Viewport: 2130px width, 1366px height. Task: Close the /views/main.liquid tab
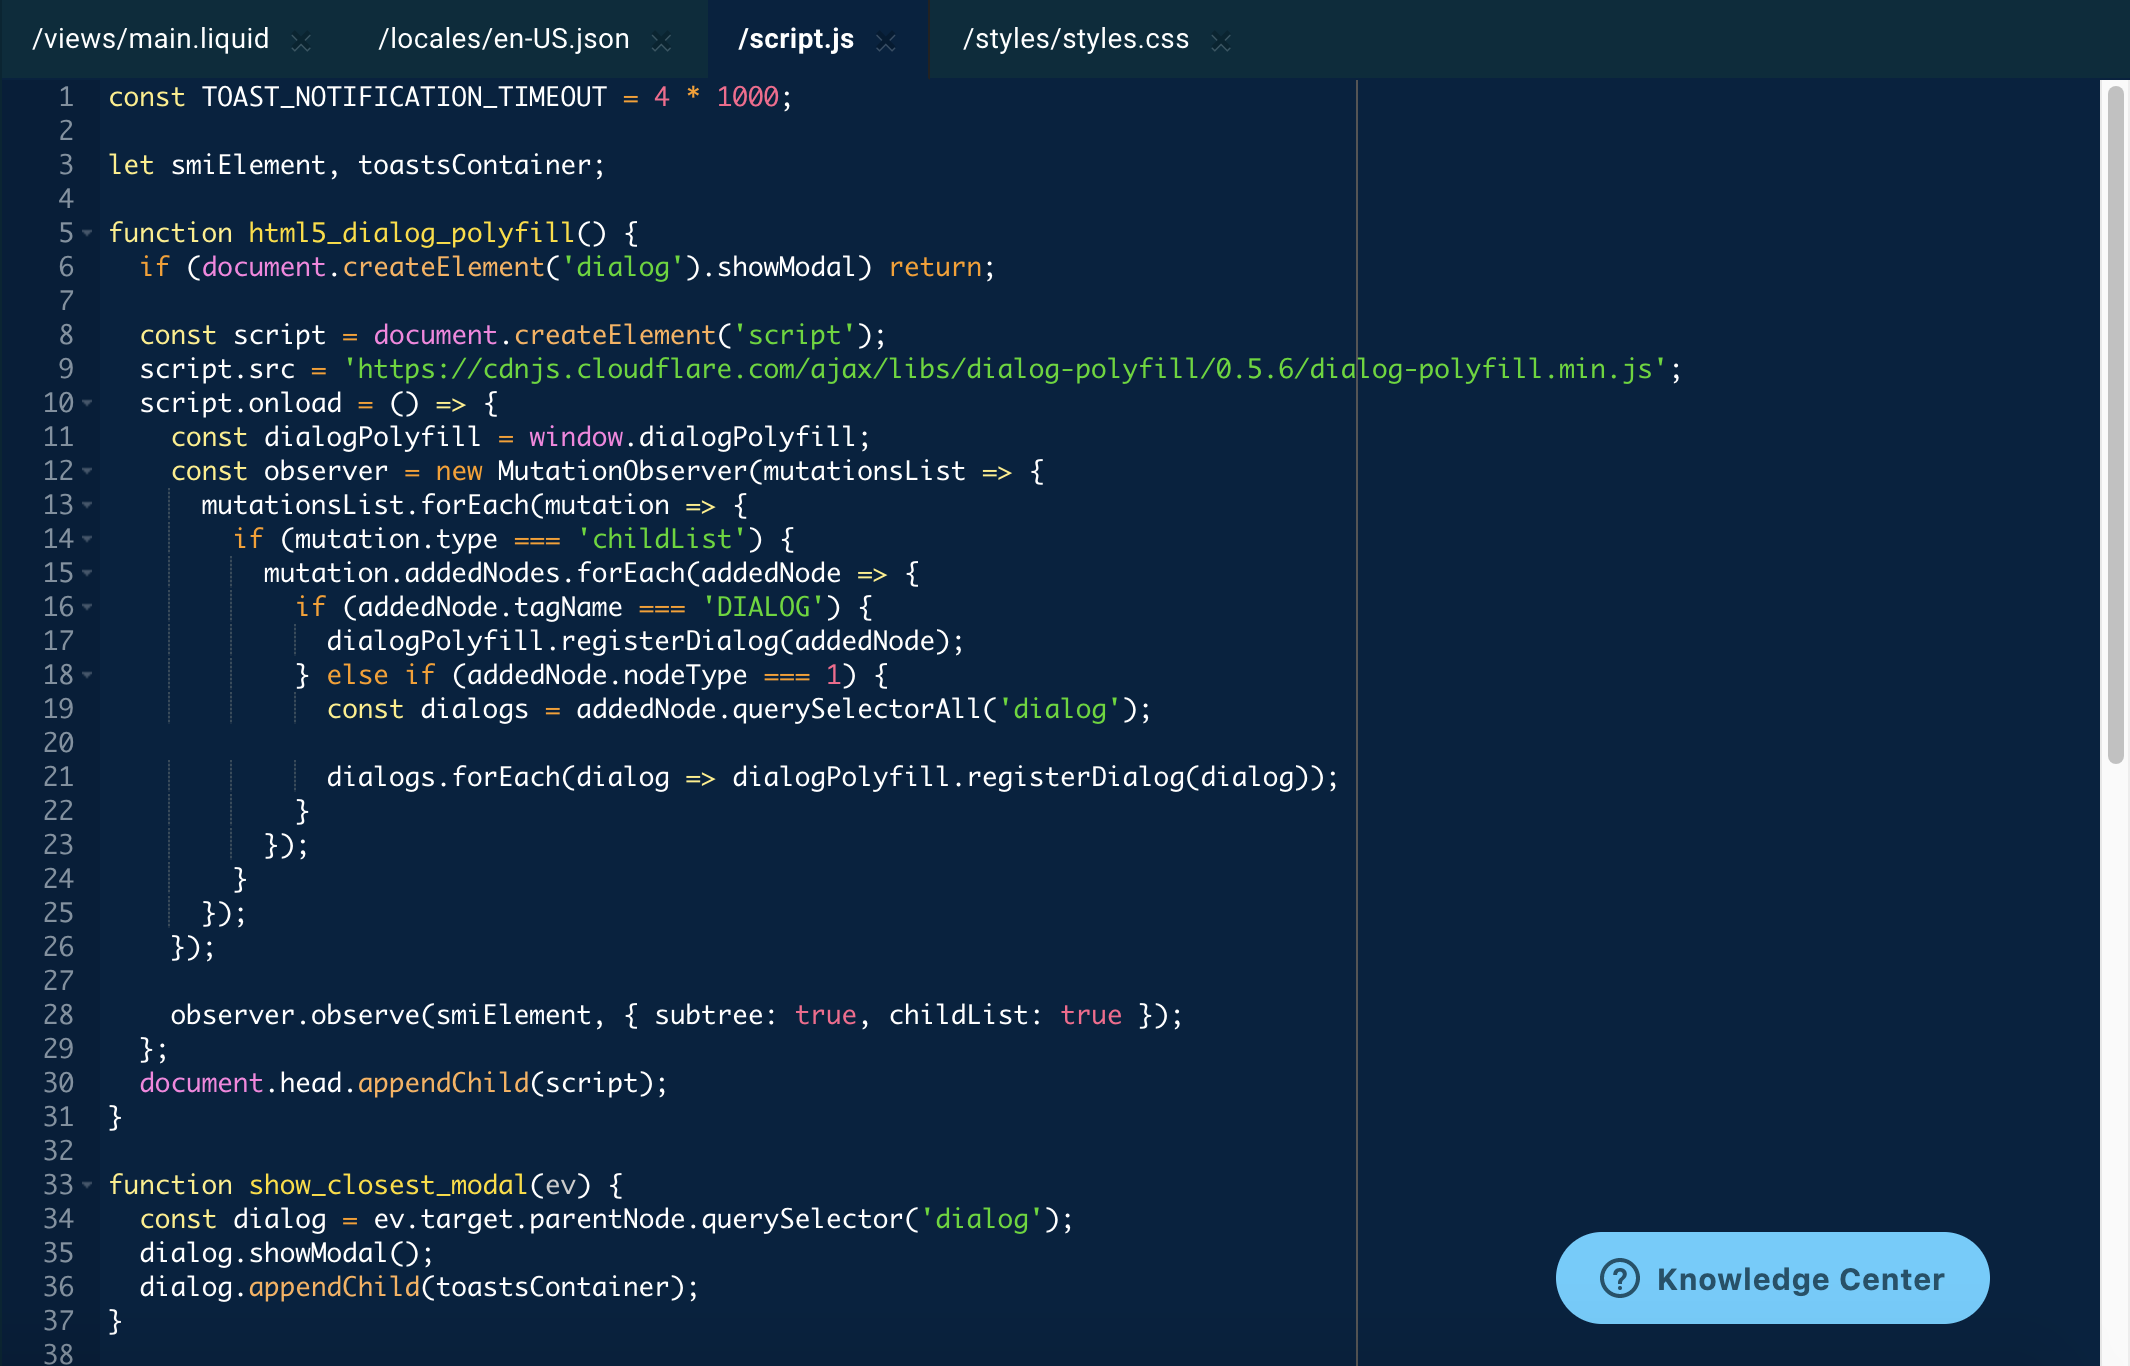300,41
